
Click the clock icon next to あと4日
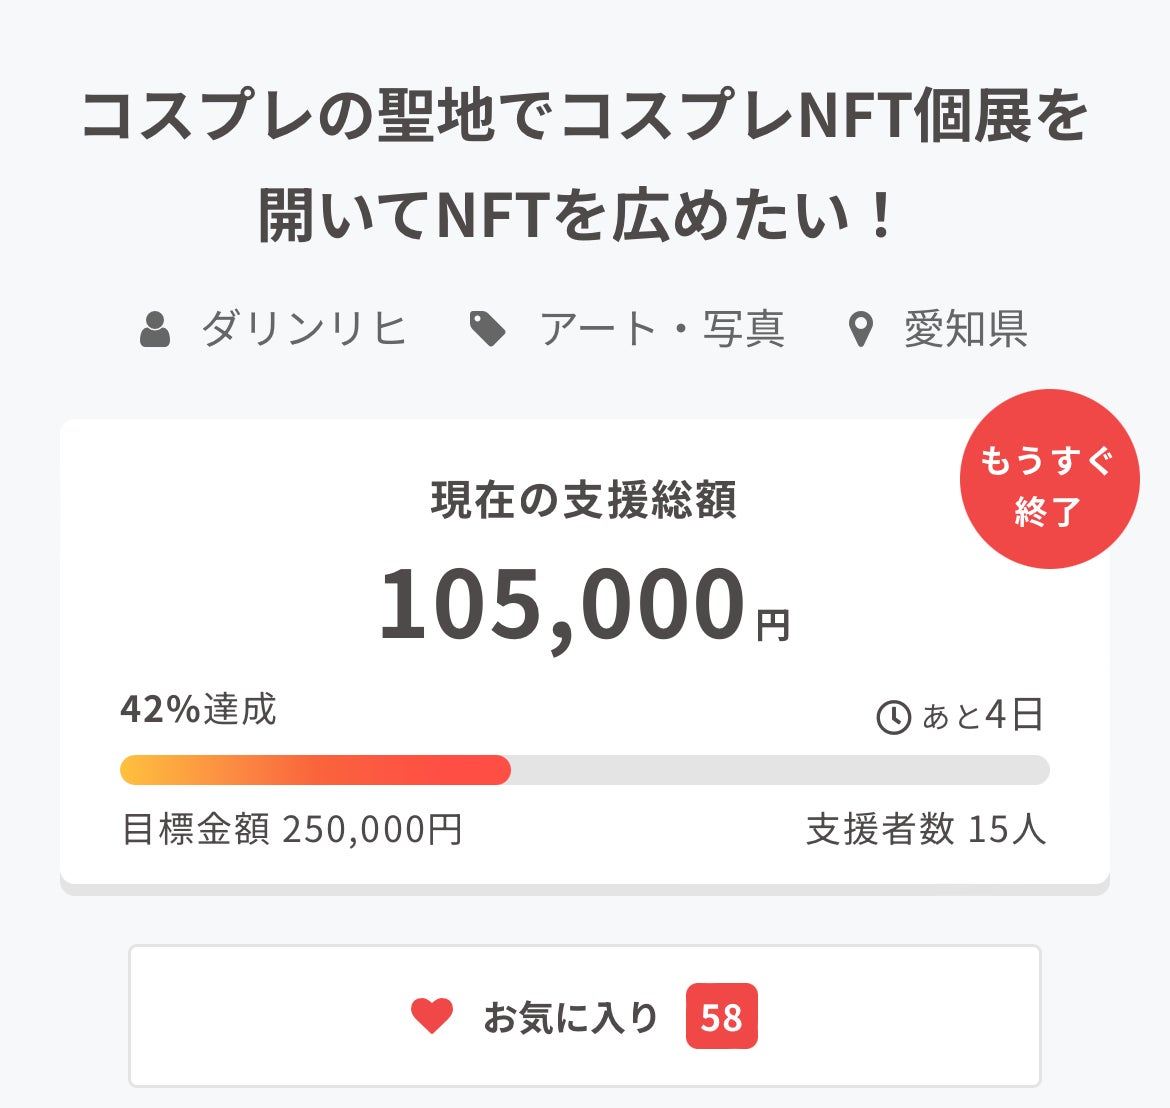pos(893,716)
